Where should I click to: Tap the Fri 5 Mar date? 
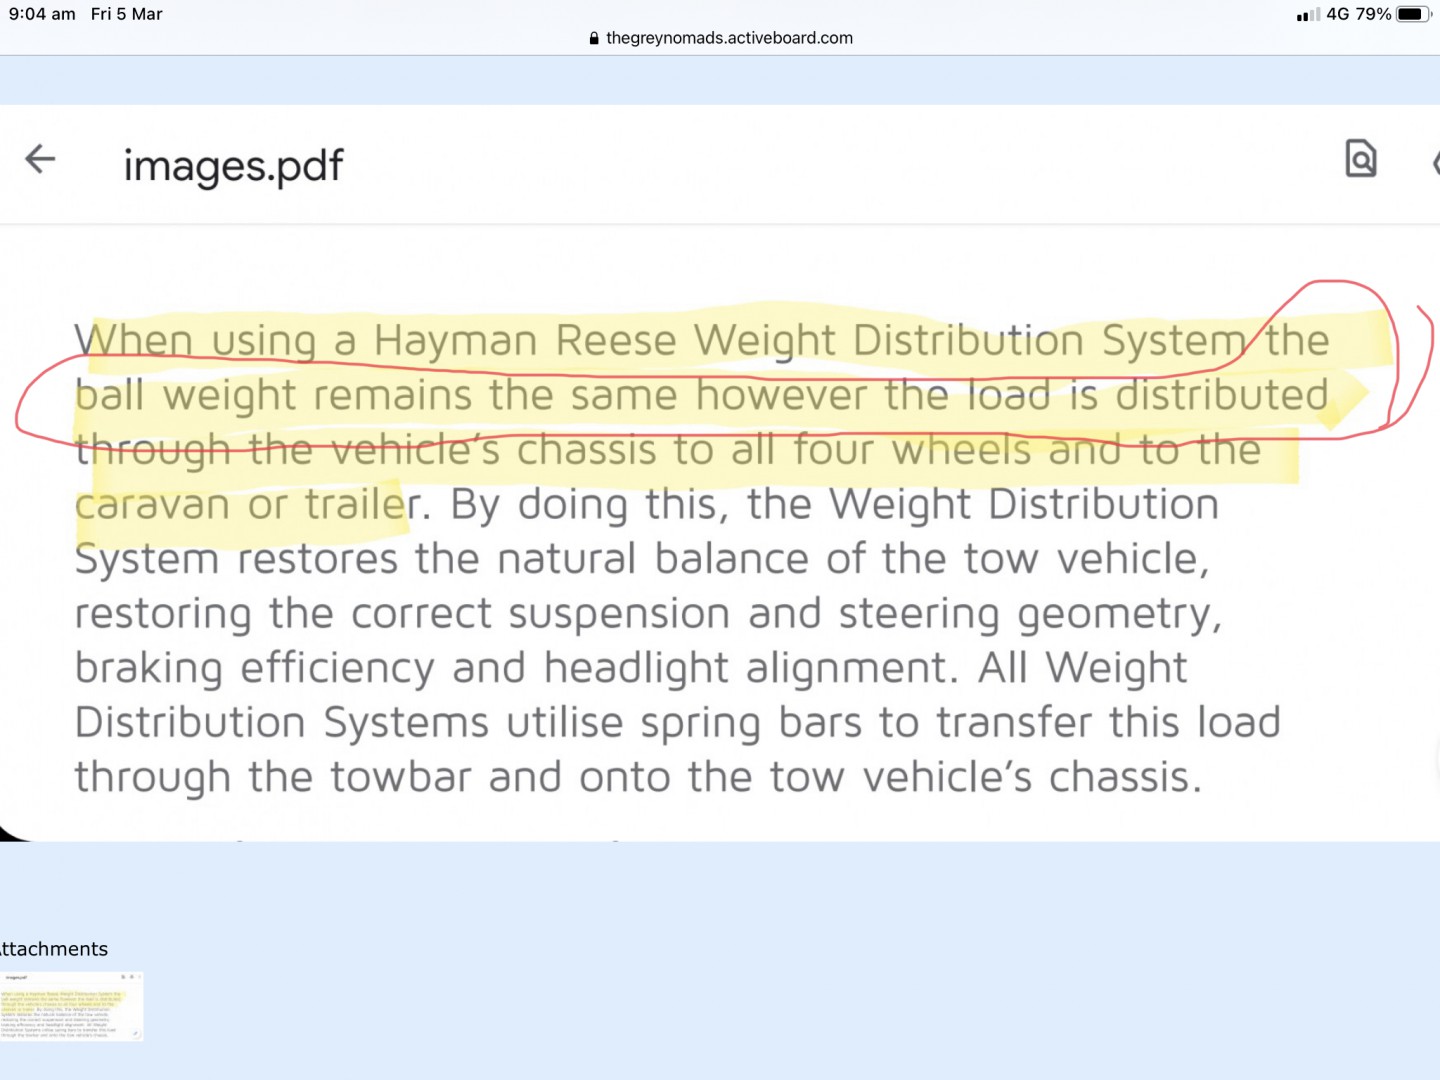click(126, 14)
